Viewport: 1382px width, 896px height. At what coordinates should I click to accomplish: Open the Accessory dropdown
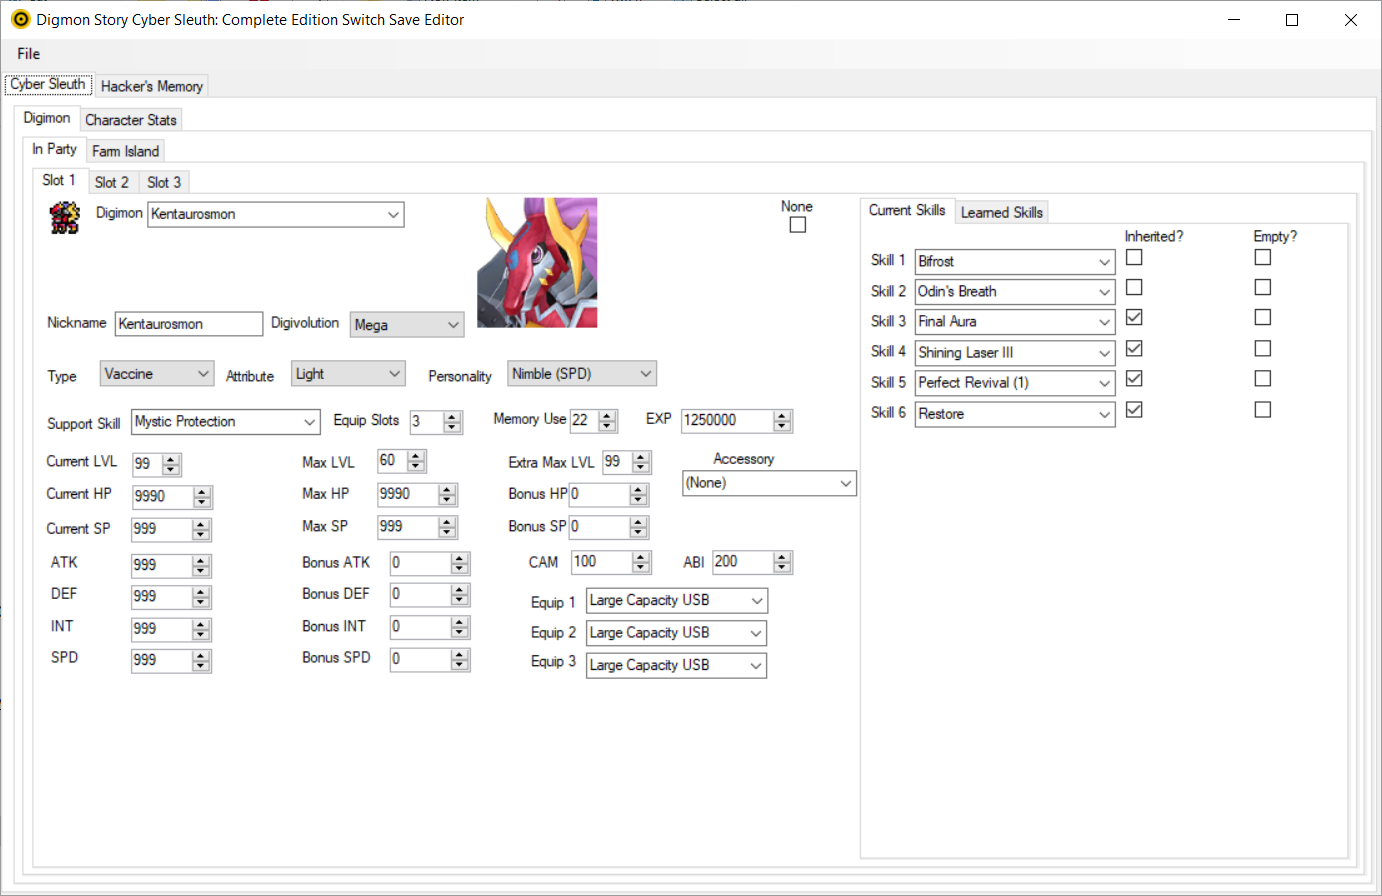pyautogui.click(x=769, y=483)
